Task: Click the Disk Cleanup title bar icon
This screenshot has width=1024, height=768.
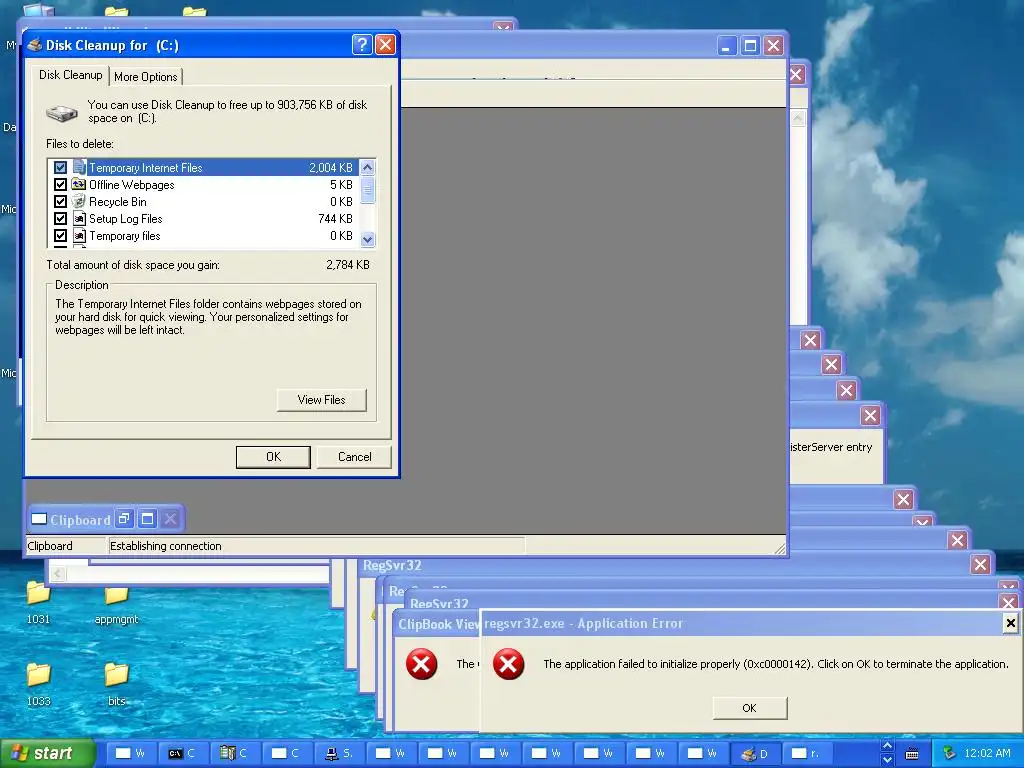Action: (x=35, y=44)
